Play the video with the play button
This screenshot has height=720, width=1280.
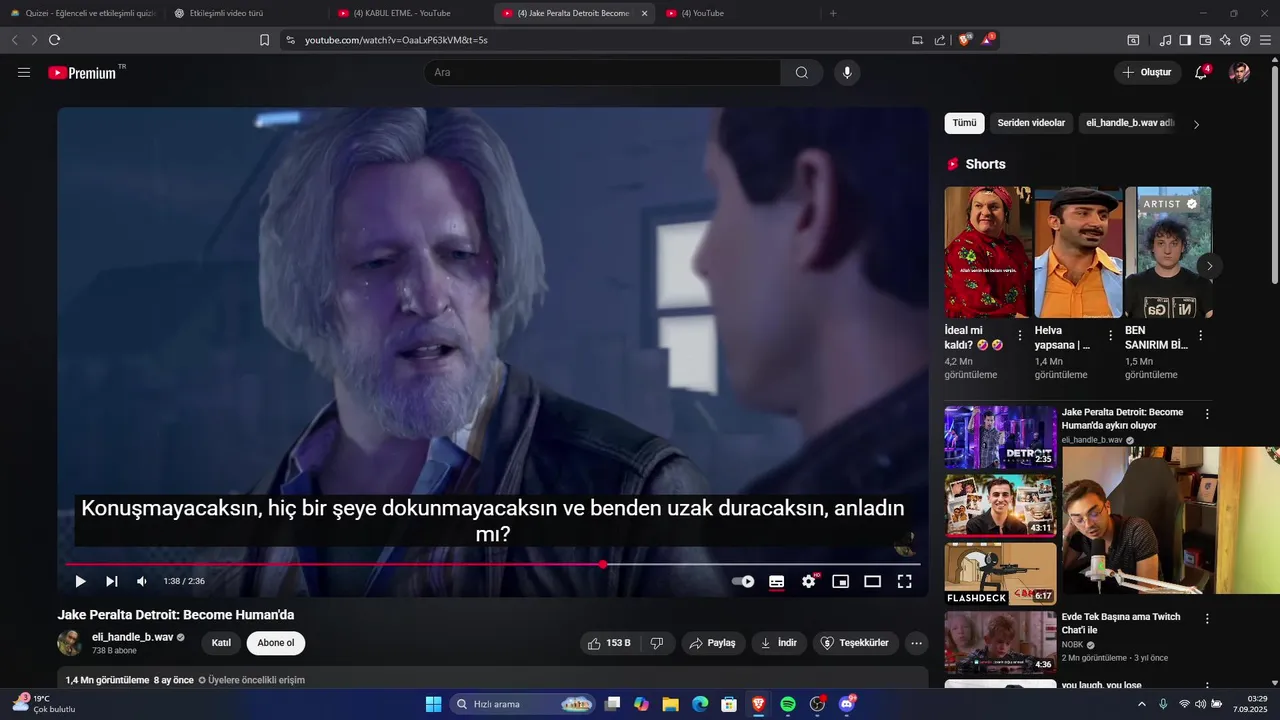click(80, 581)
